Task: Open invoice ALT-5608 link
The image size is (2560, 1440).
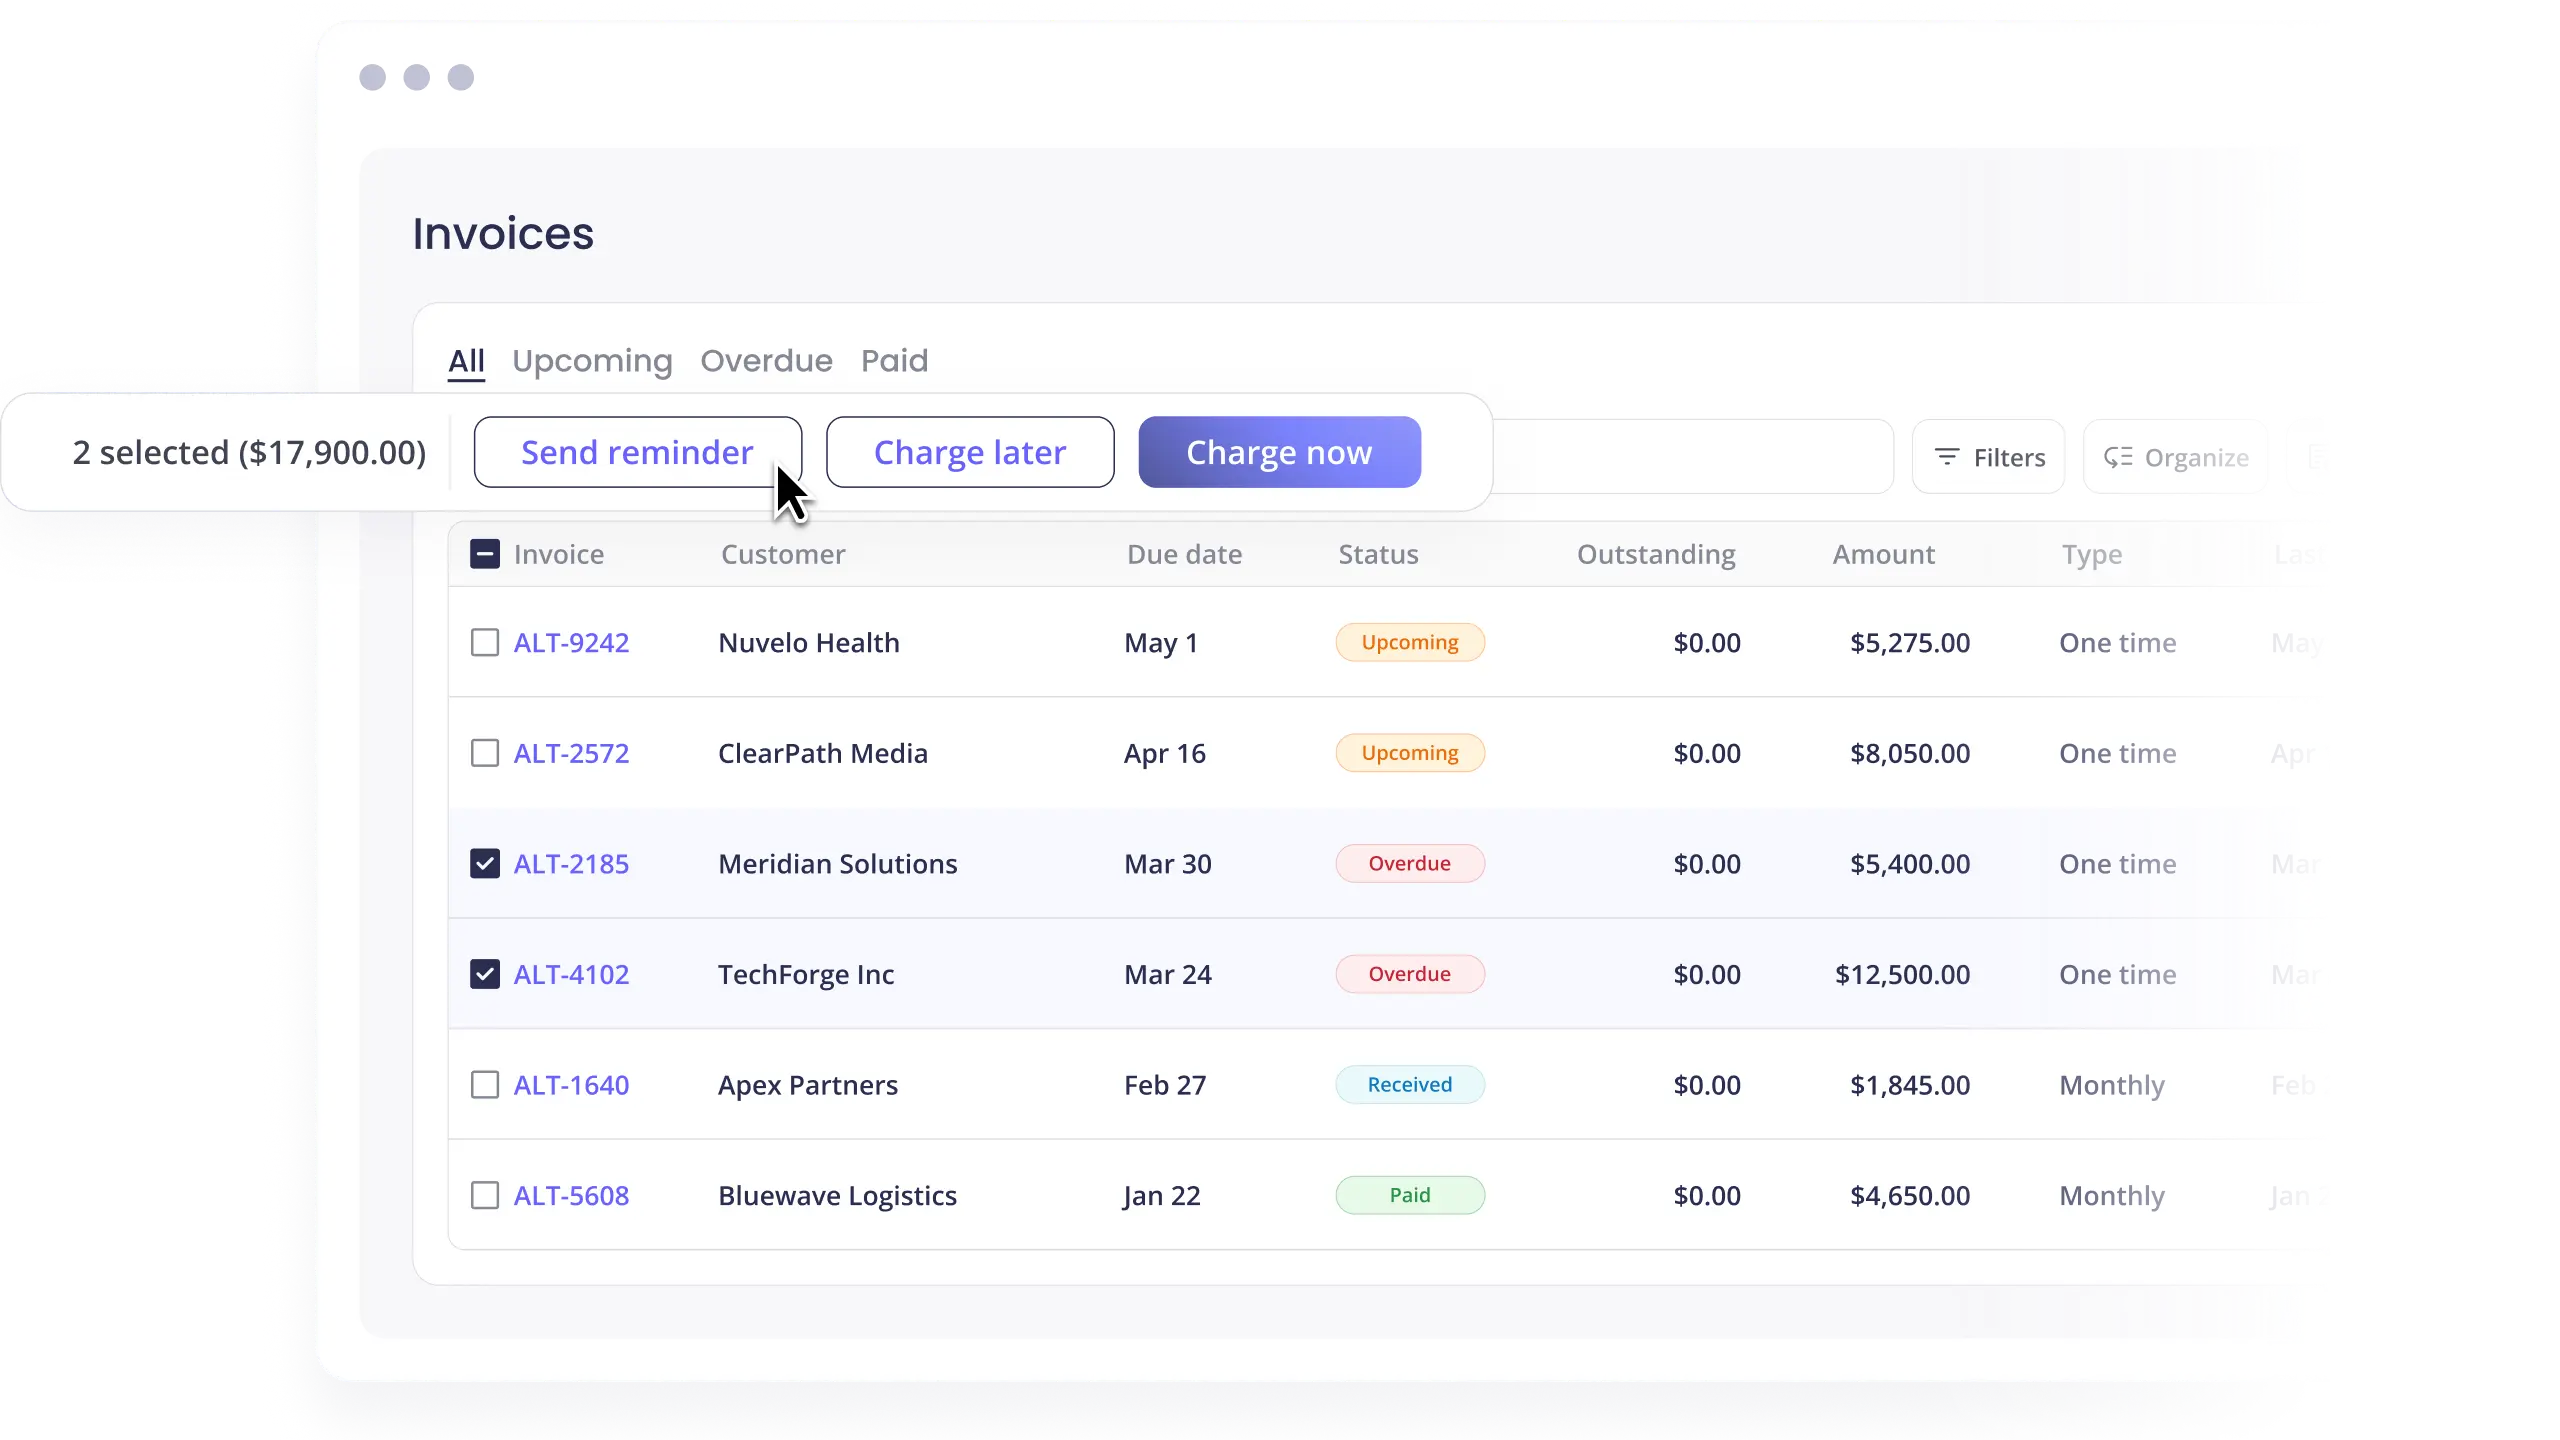Action: 571,1195
